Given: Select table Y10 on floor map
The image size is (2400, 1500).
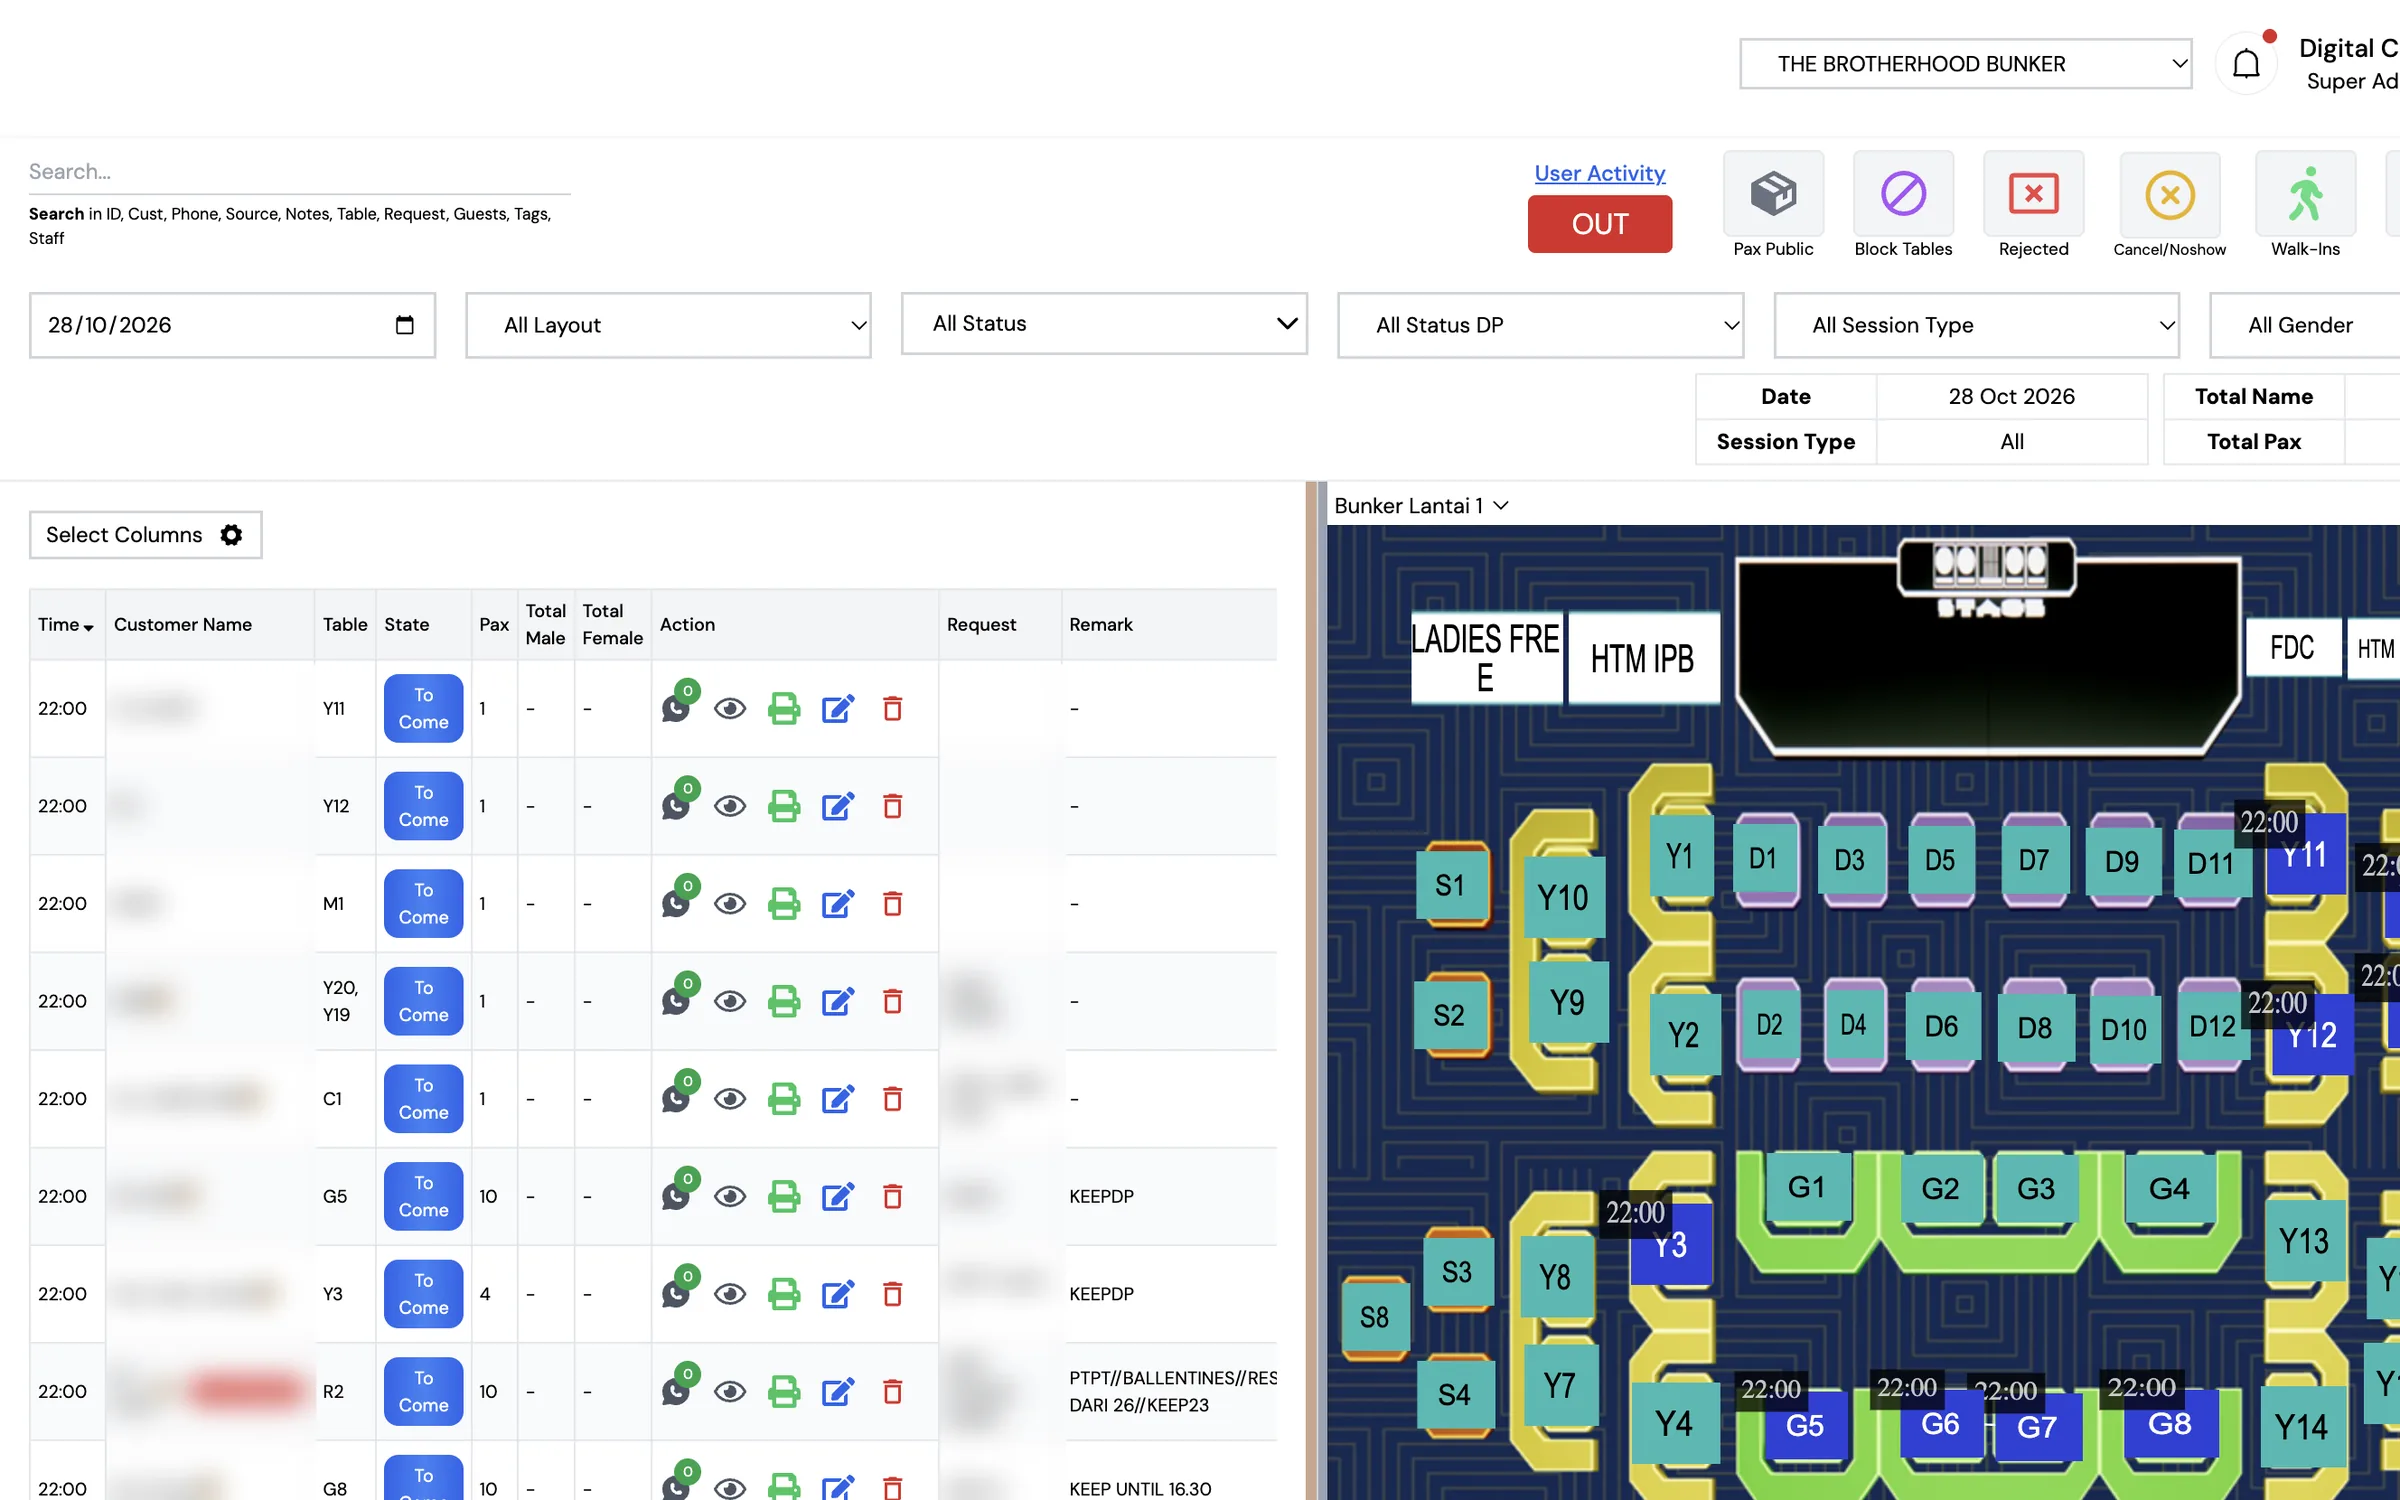Looking at the screenshot, I should (1564, 898).
